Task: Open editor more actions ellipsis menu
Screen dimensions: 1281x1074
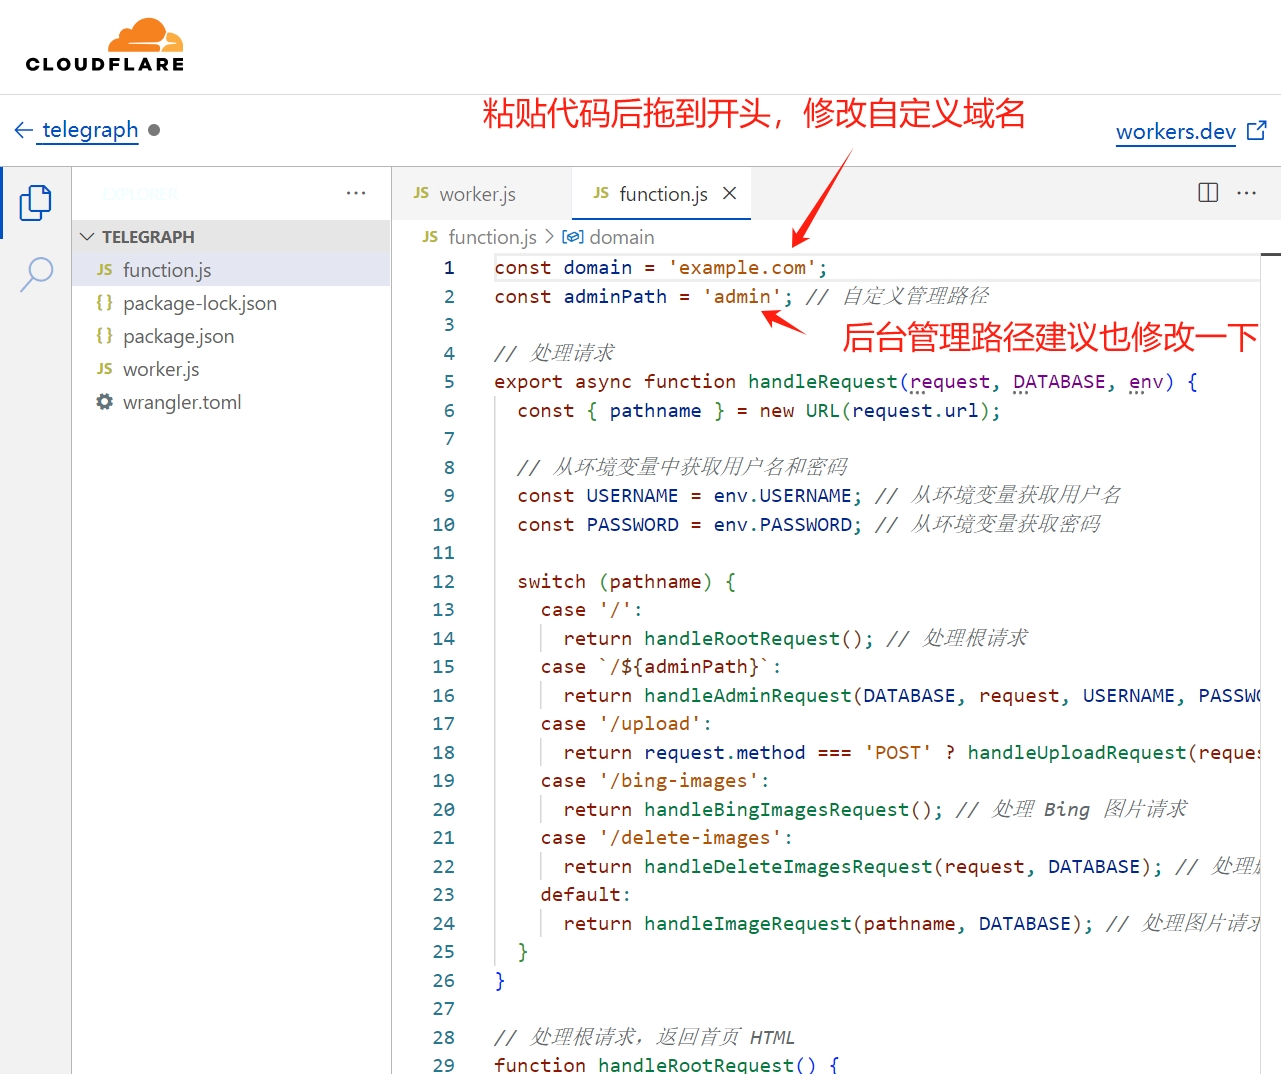Action: pos(1246,193)
